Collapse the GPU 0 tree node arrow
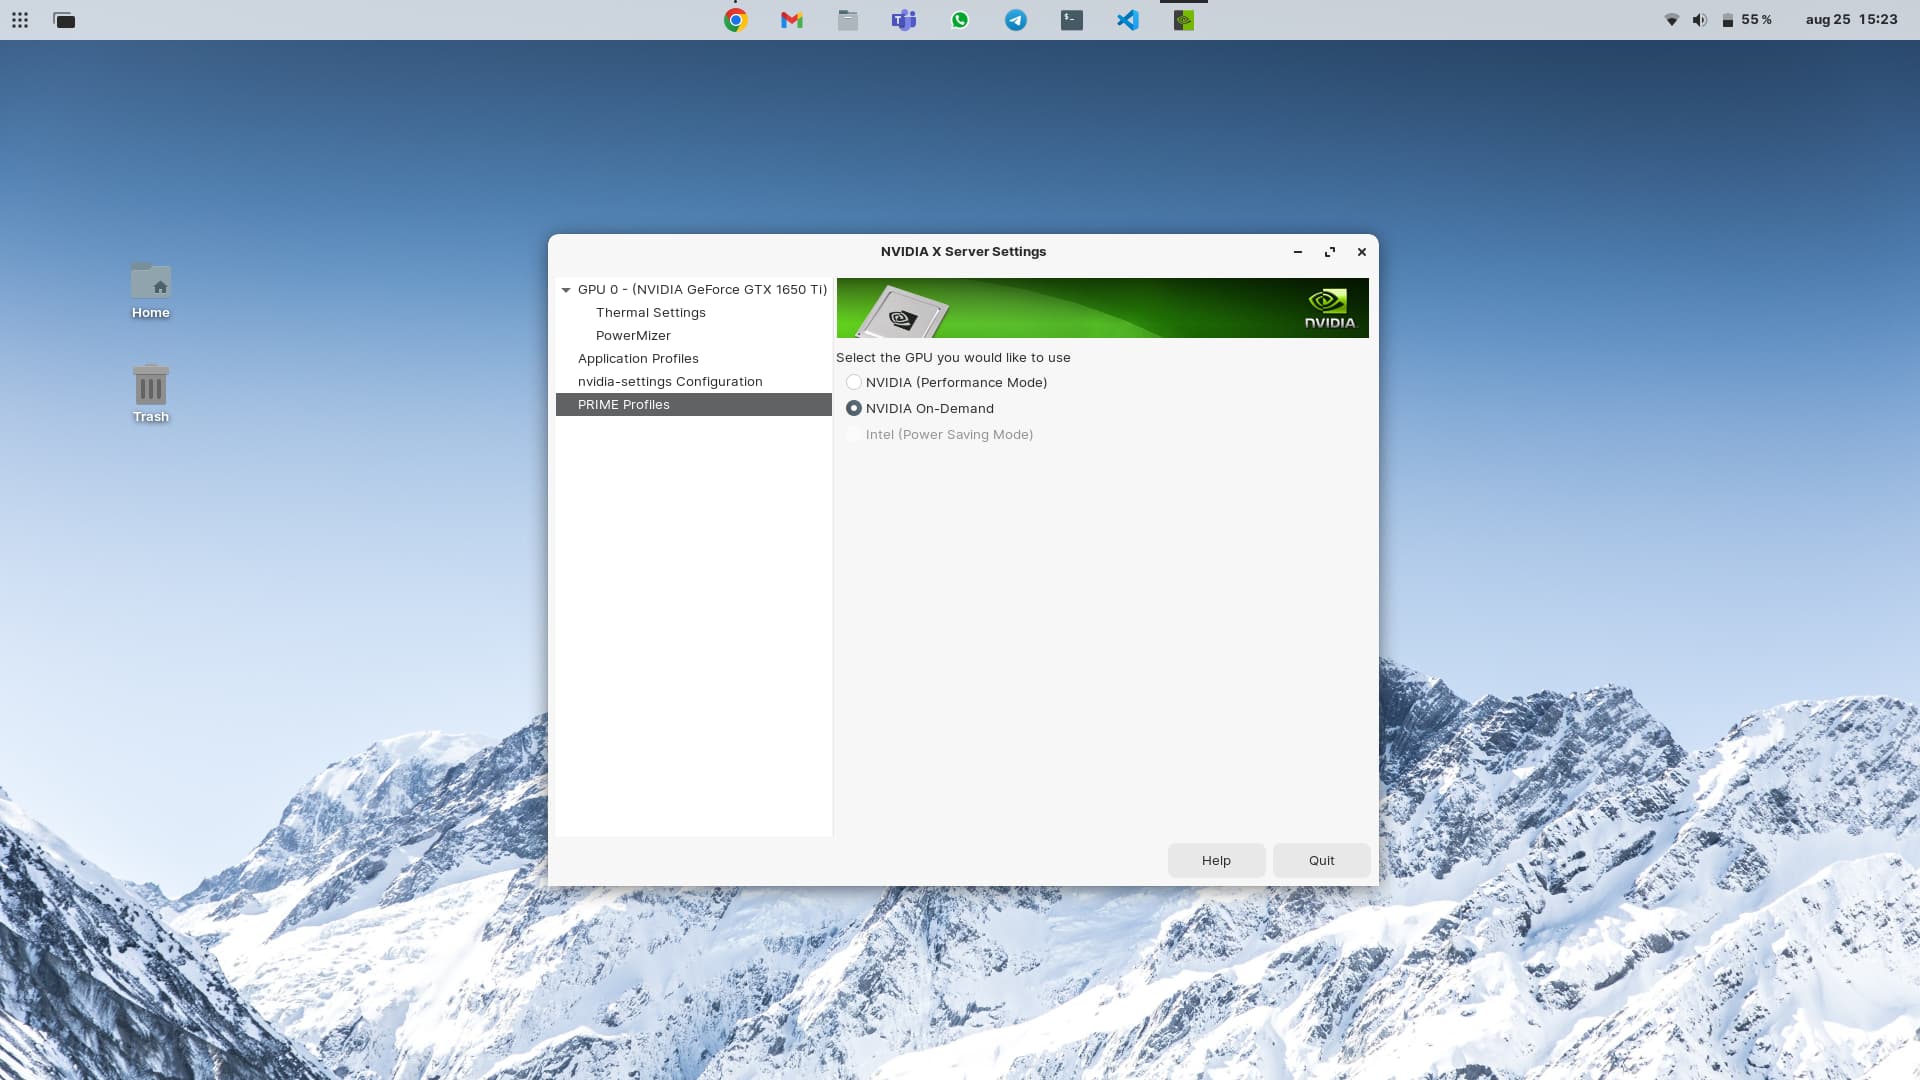This screenshot has width=1920, height=1080. point(566,290)
